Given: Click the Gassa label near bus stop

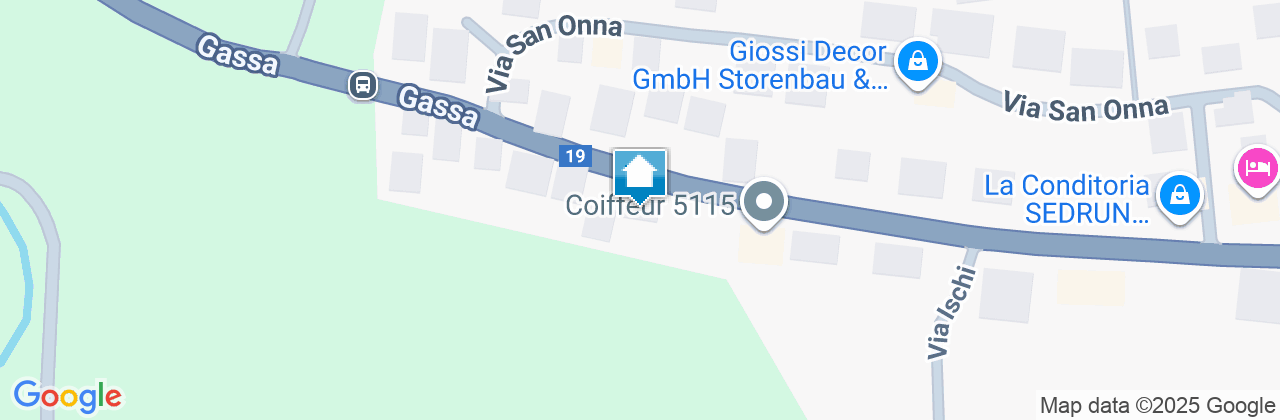Looking at the screenshot, I should pyautogui.click(x=438, y=106).
